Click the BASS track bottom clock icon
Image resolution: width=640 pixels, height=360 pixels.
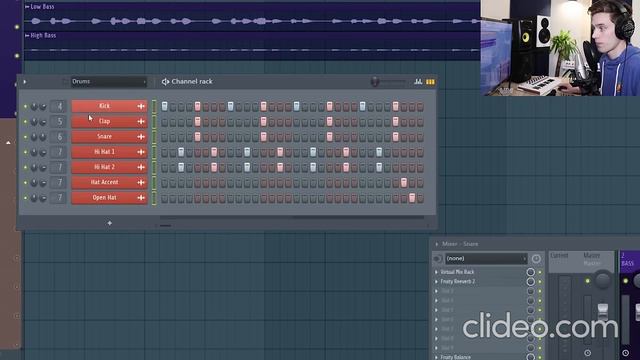626,353
